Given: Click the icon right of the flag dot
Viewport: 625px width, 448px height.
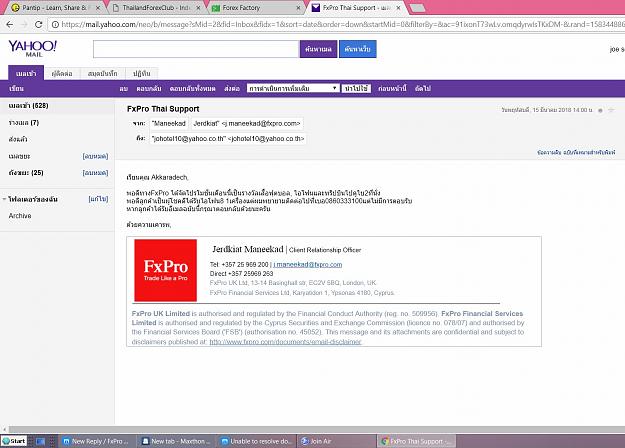Looking at the screenshot, I should 611,110.
